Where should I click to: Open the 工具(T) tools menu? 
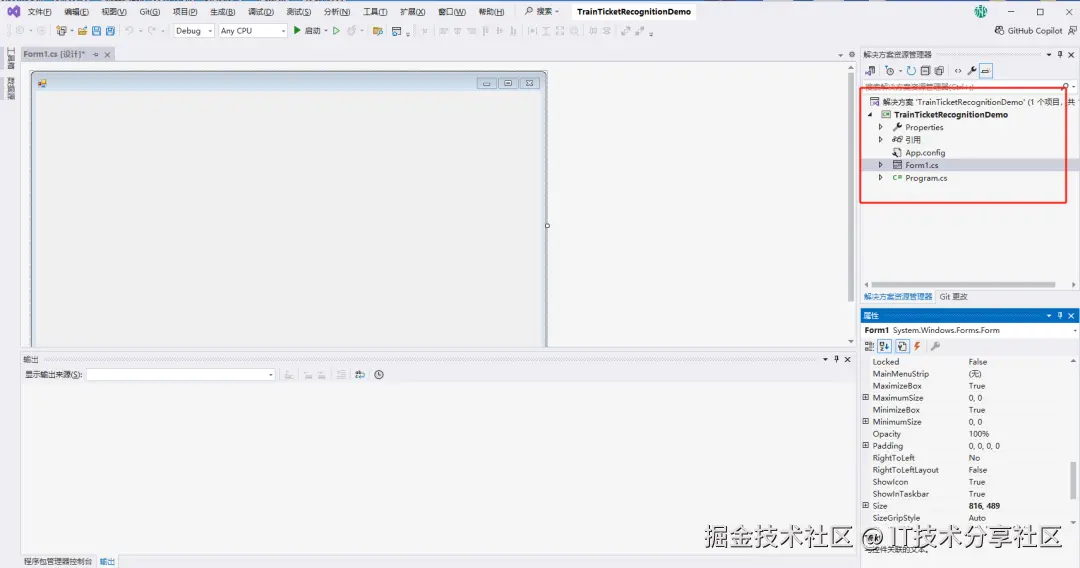point(375,12)
